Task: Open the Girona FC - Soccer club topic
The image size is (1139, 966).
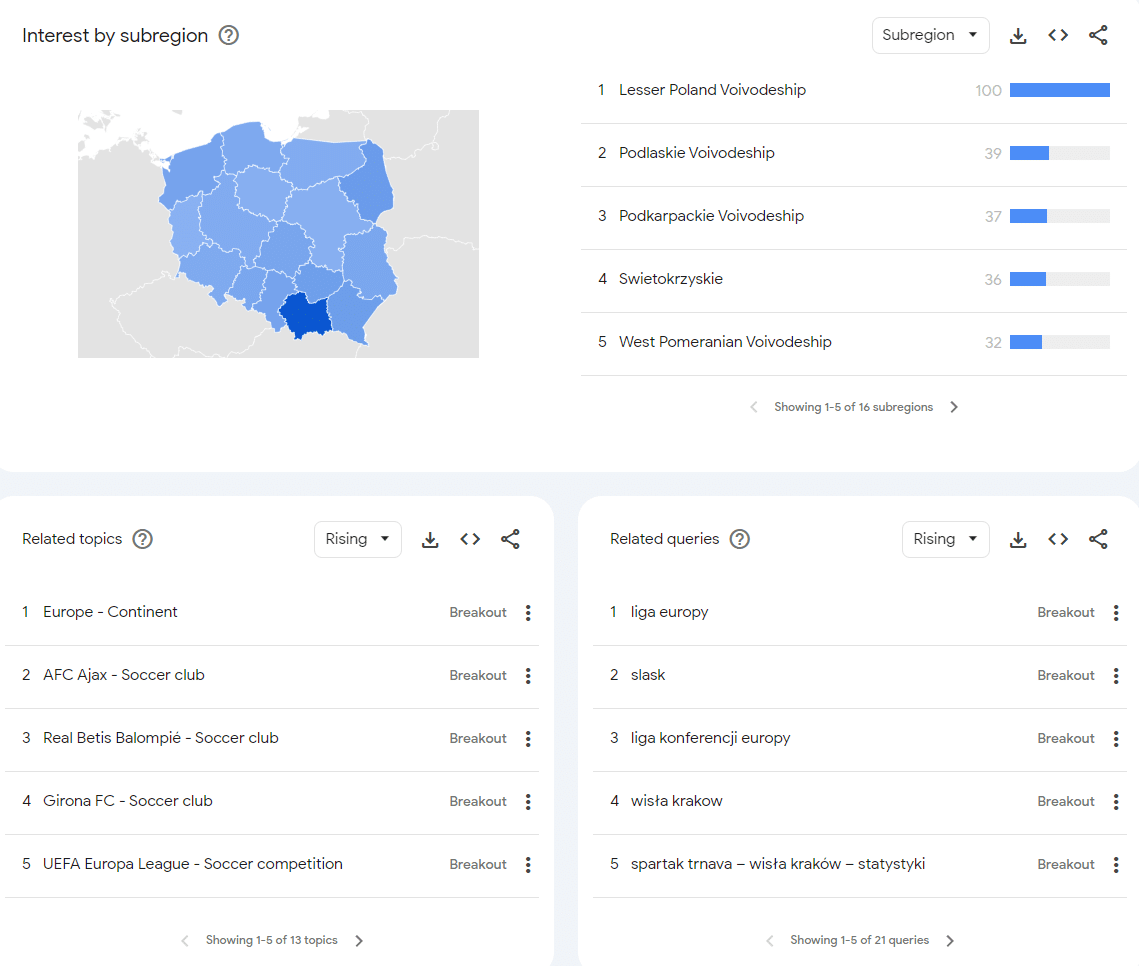Action: point(128,800)
